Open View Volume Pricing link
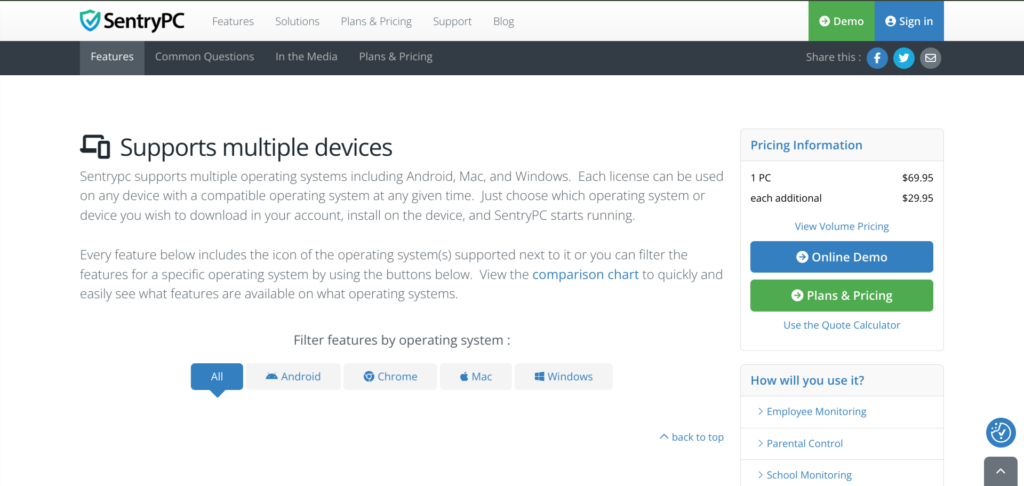 (x=842, y=227)
